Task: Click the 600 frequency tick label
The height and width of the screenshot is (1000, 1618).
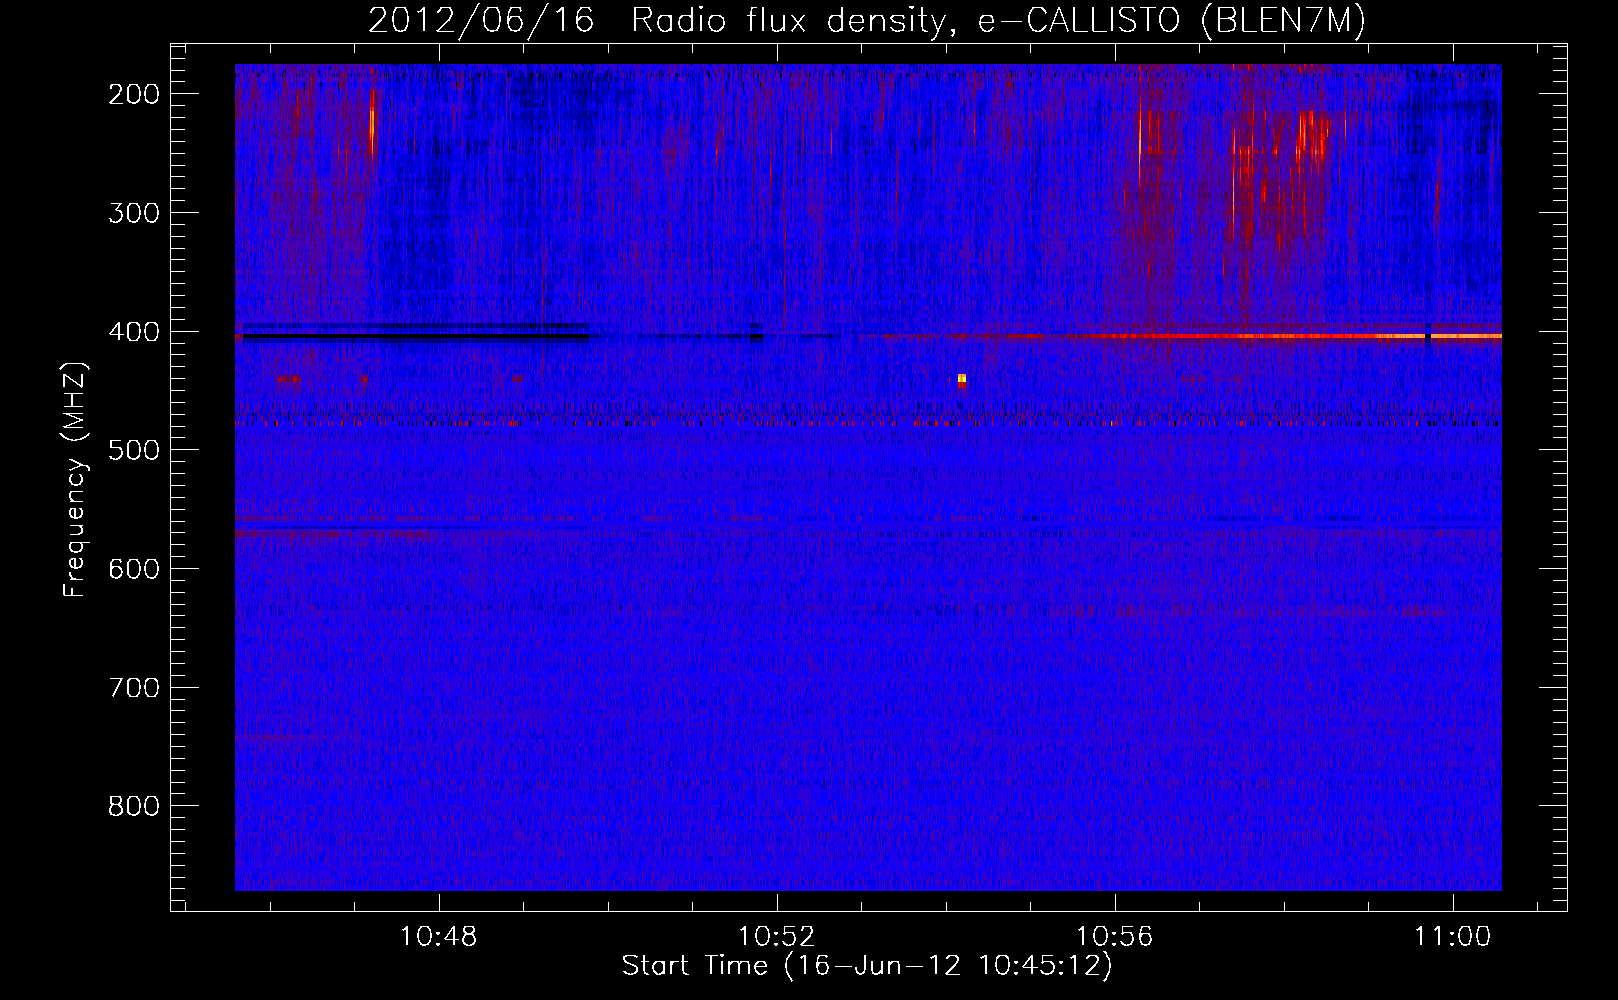Action: 133,569
